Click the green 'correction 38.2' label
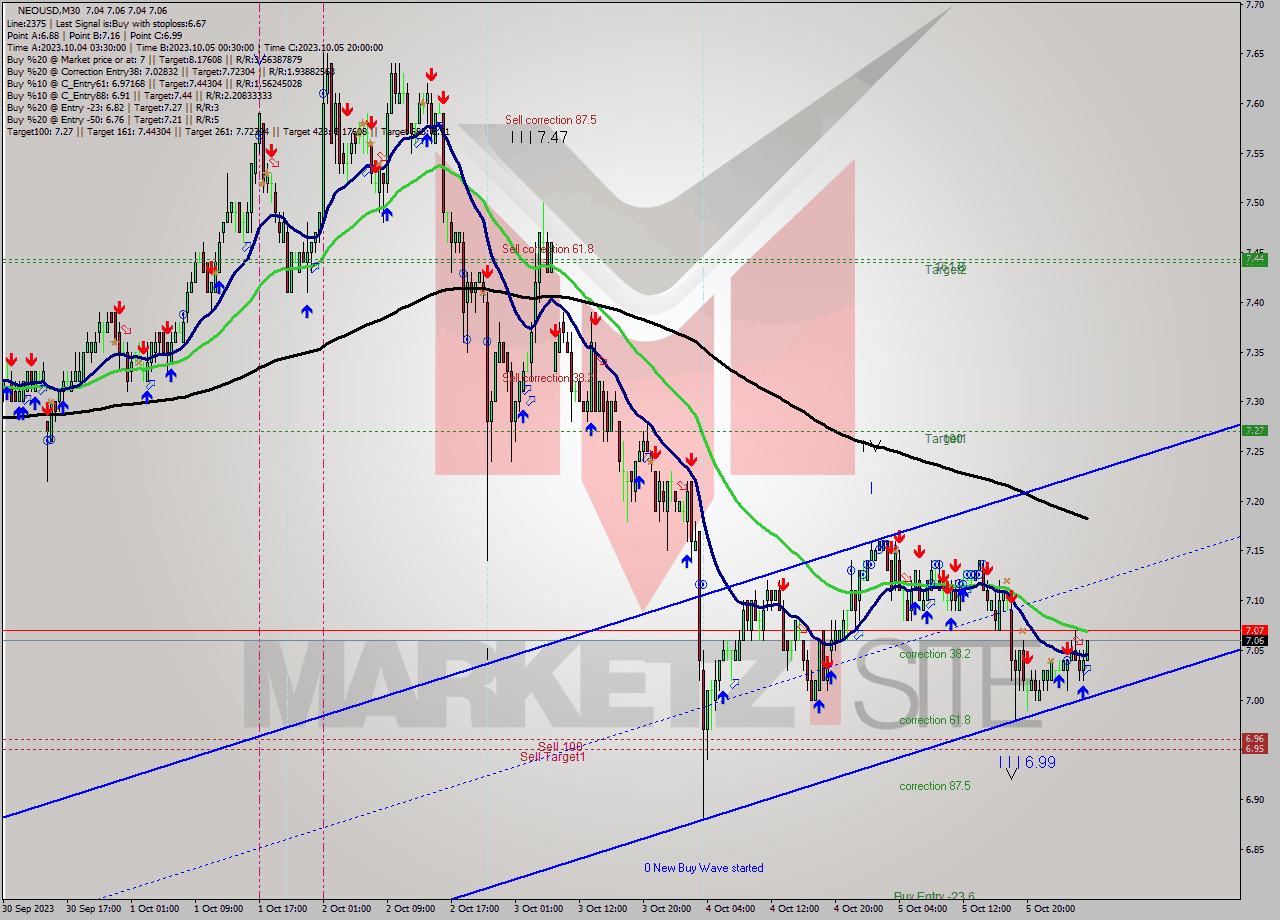Image resolution: width=1280 pixels, height=920 pixels. pyautogui.click(x=935, y=654)
